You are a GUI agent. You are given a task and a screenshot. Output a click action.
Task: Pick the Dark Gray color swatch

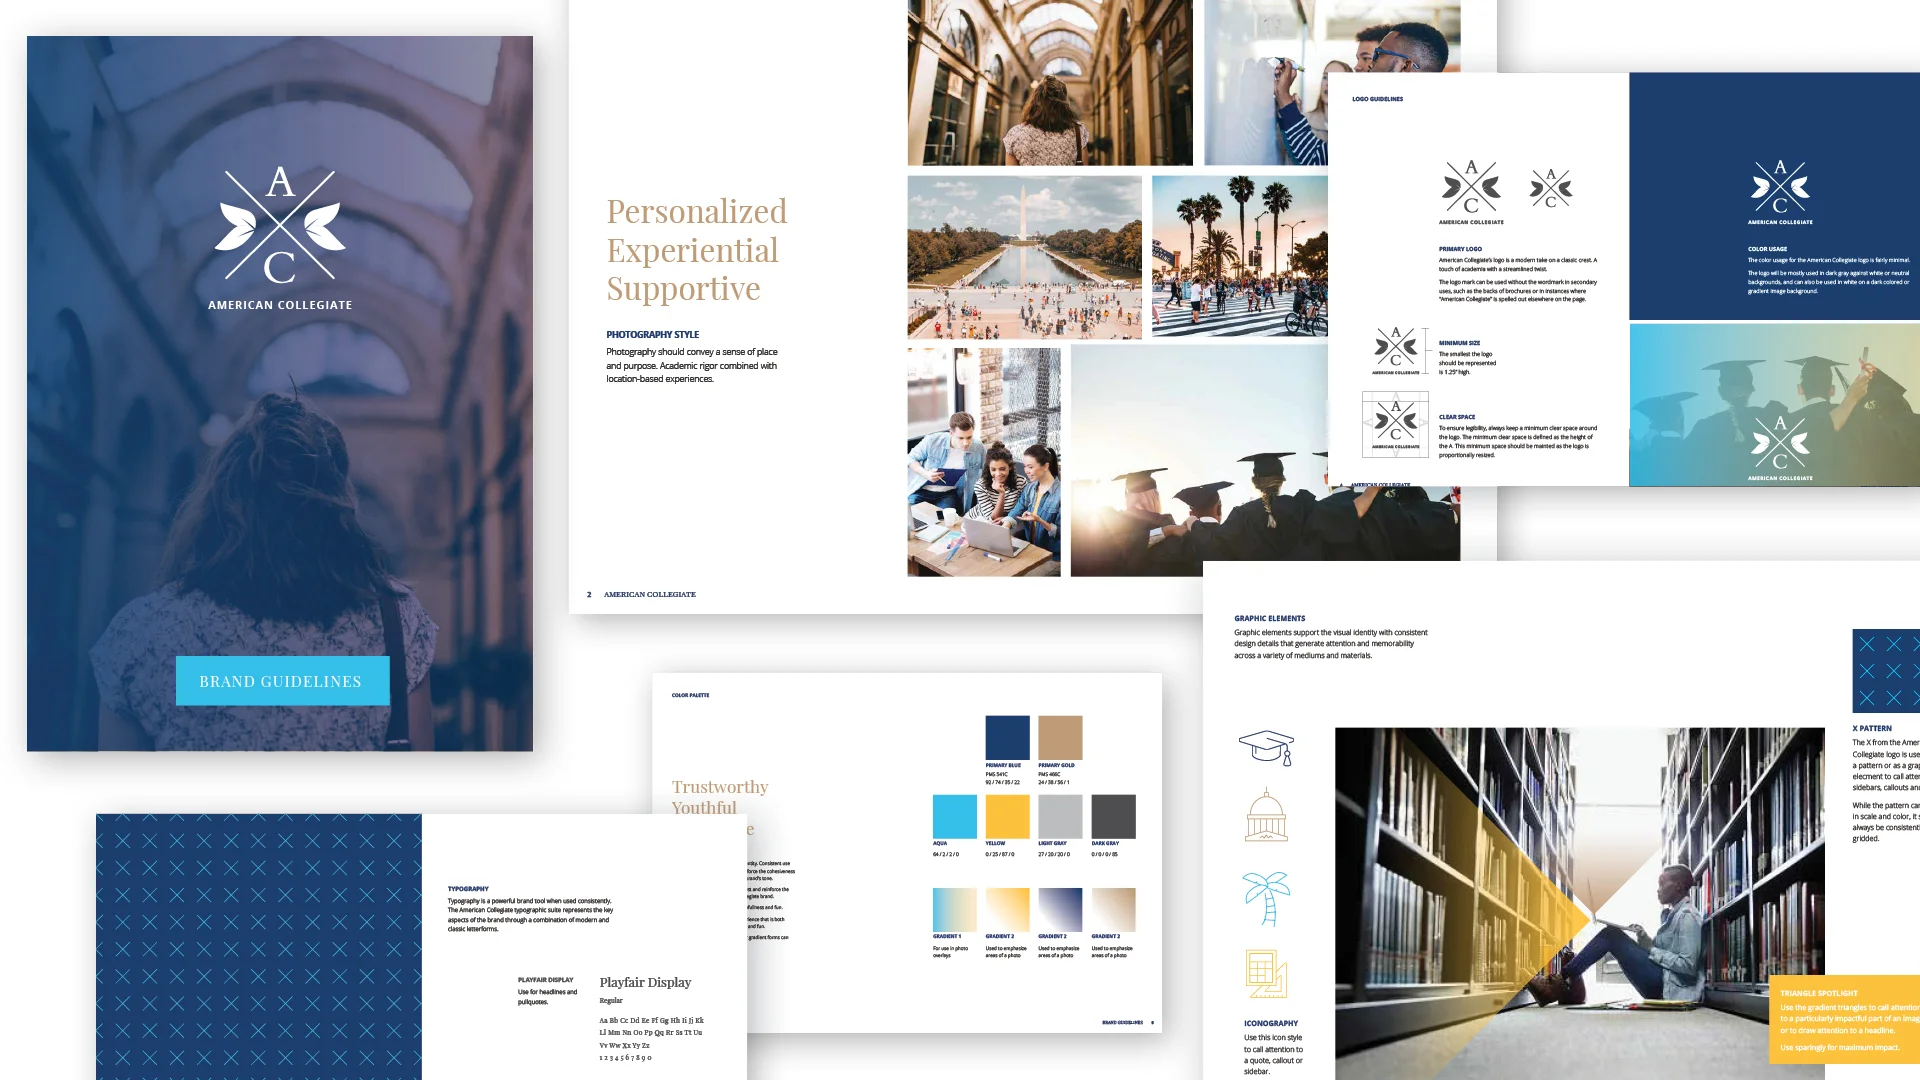[1113, 816]
